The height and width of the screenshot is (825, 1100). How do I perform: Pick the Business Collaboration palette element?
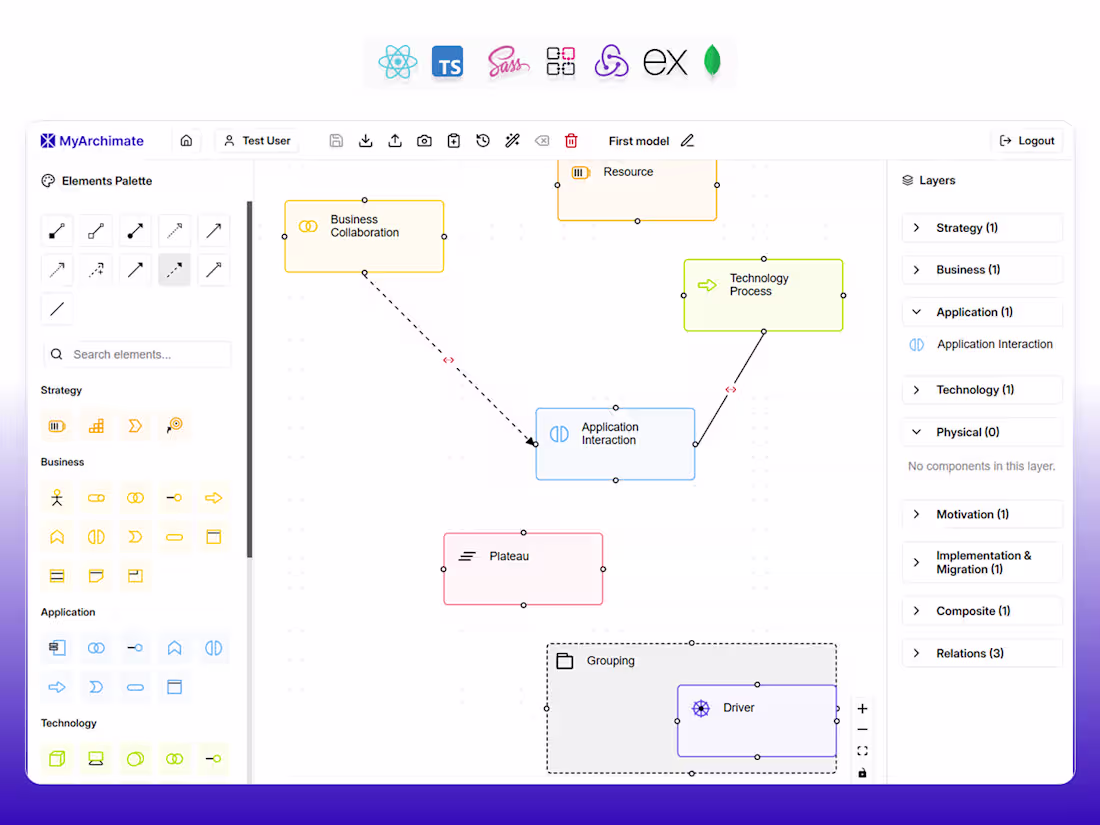(135, 498)
